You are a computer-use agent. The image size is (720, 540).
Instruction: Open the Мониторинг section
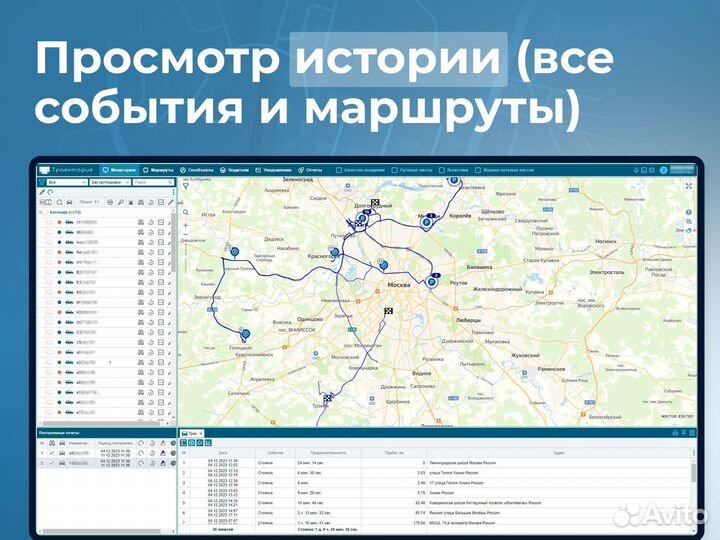[119, 170]
